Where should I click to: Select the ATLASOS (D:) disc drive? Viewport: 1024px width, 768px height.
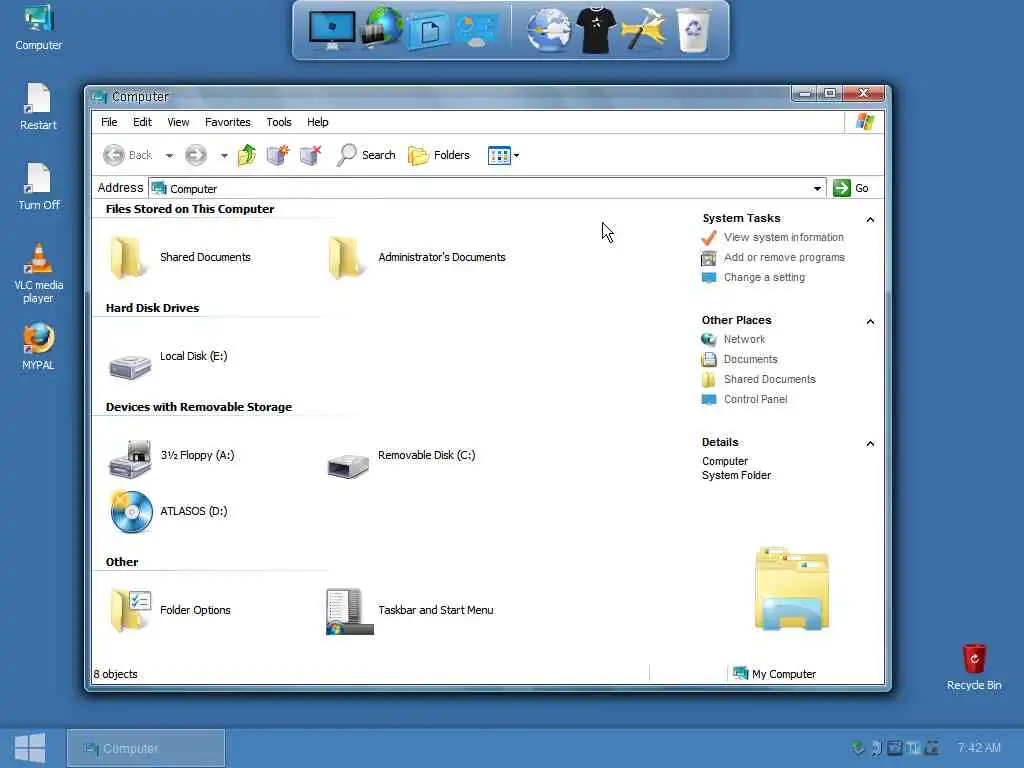pos(168,511)
